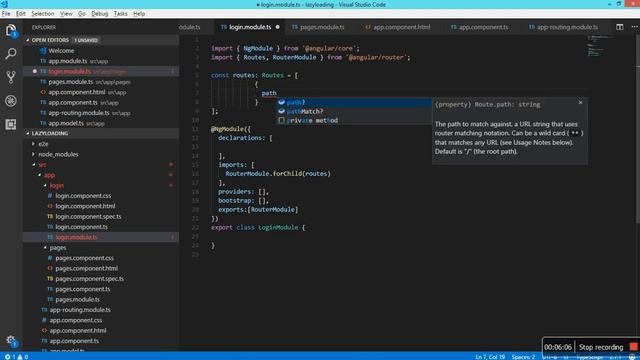Open the View menu
The width and height of the screenshot is (640, 360).
(x=66, y=13)
